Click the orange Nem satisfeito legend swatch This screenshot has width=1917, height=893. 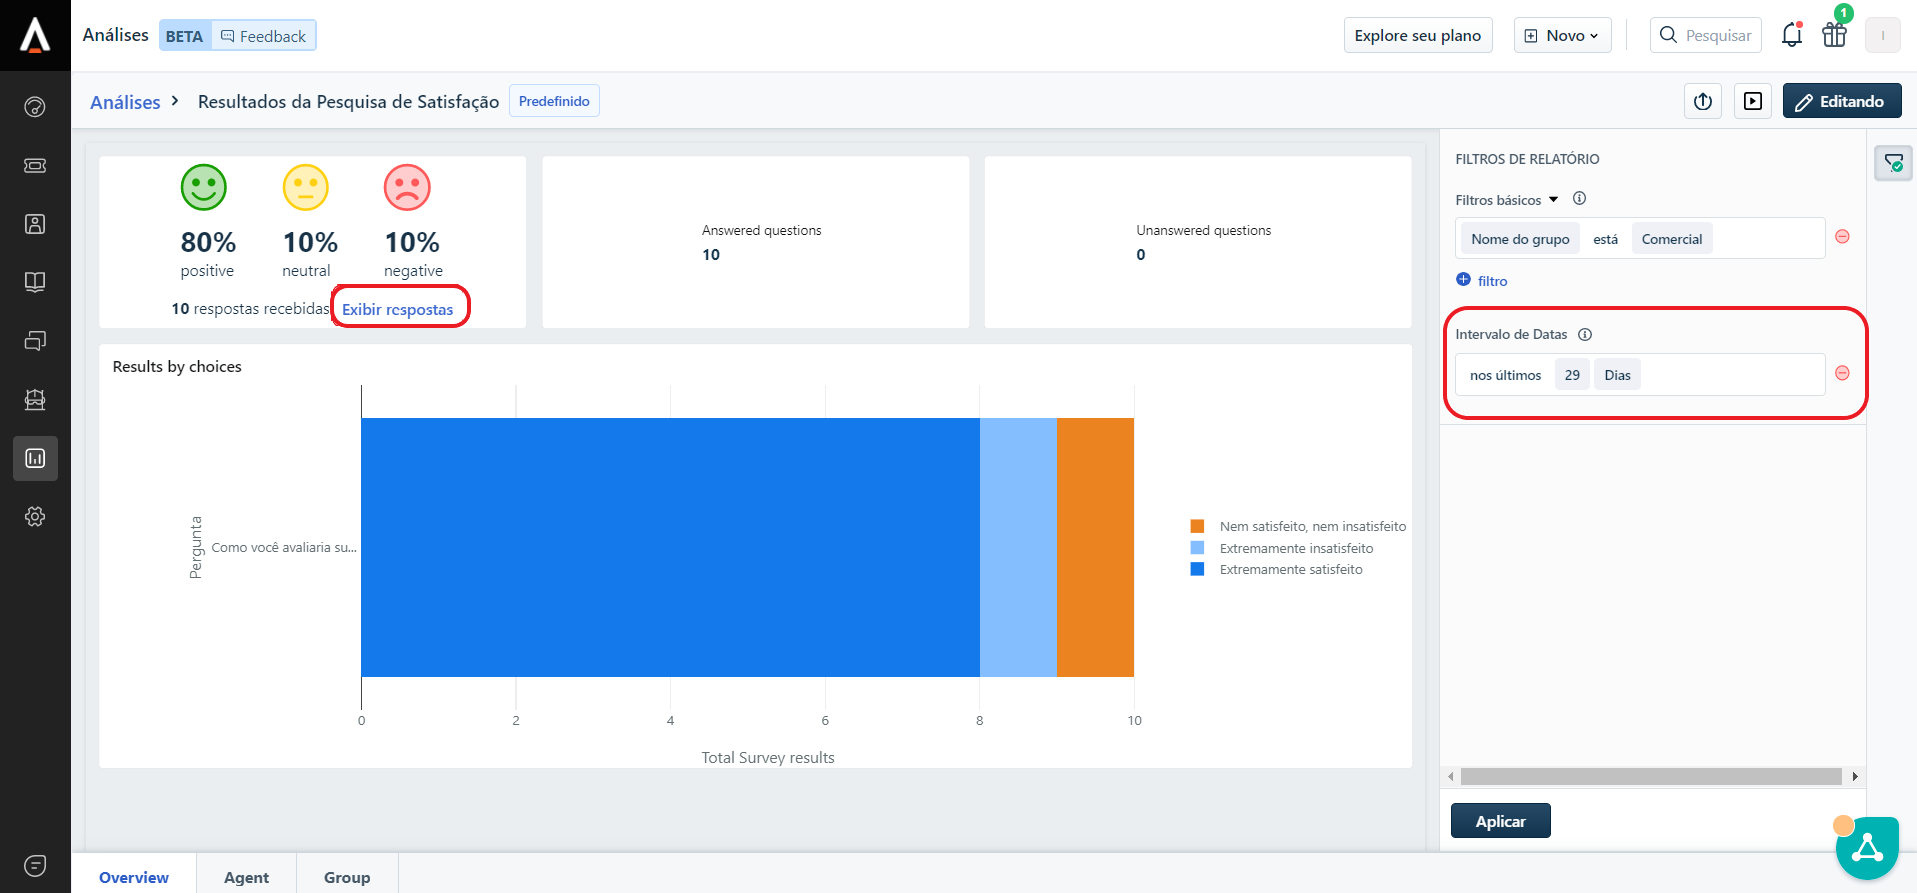click(1197, 526)
